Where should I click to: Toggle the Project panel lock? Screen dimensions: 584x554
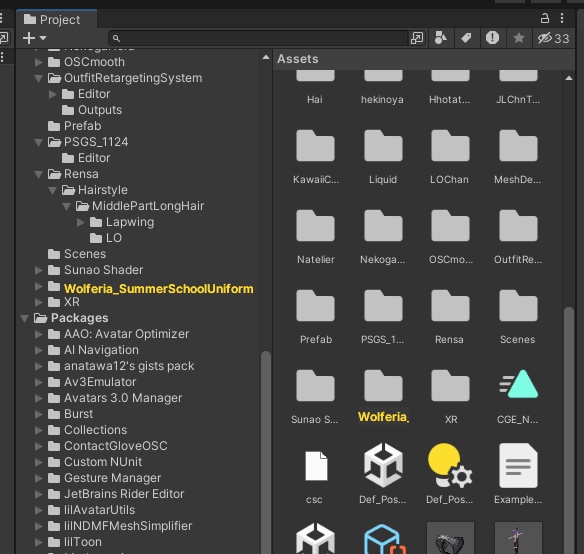click(x=545, y=18)
